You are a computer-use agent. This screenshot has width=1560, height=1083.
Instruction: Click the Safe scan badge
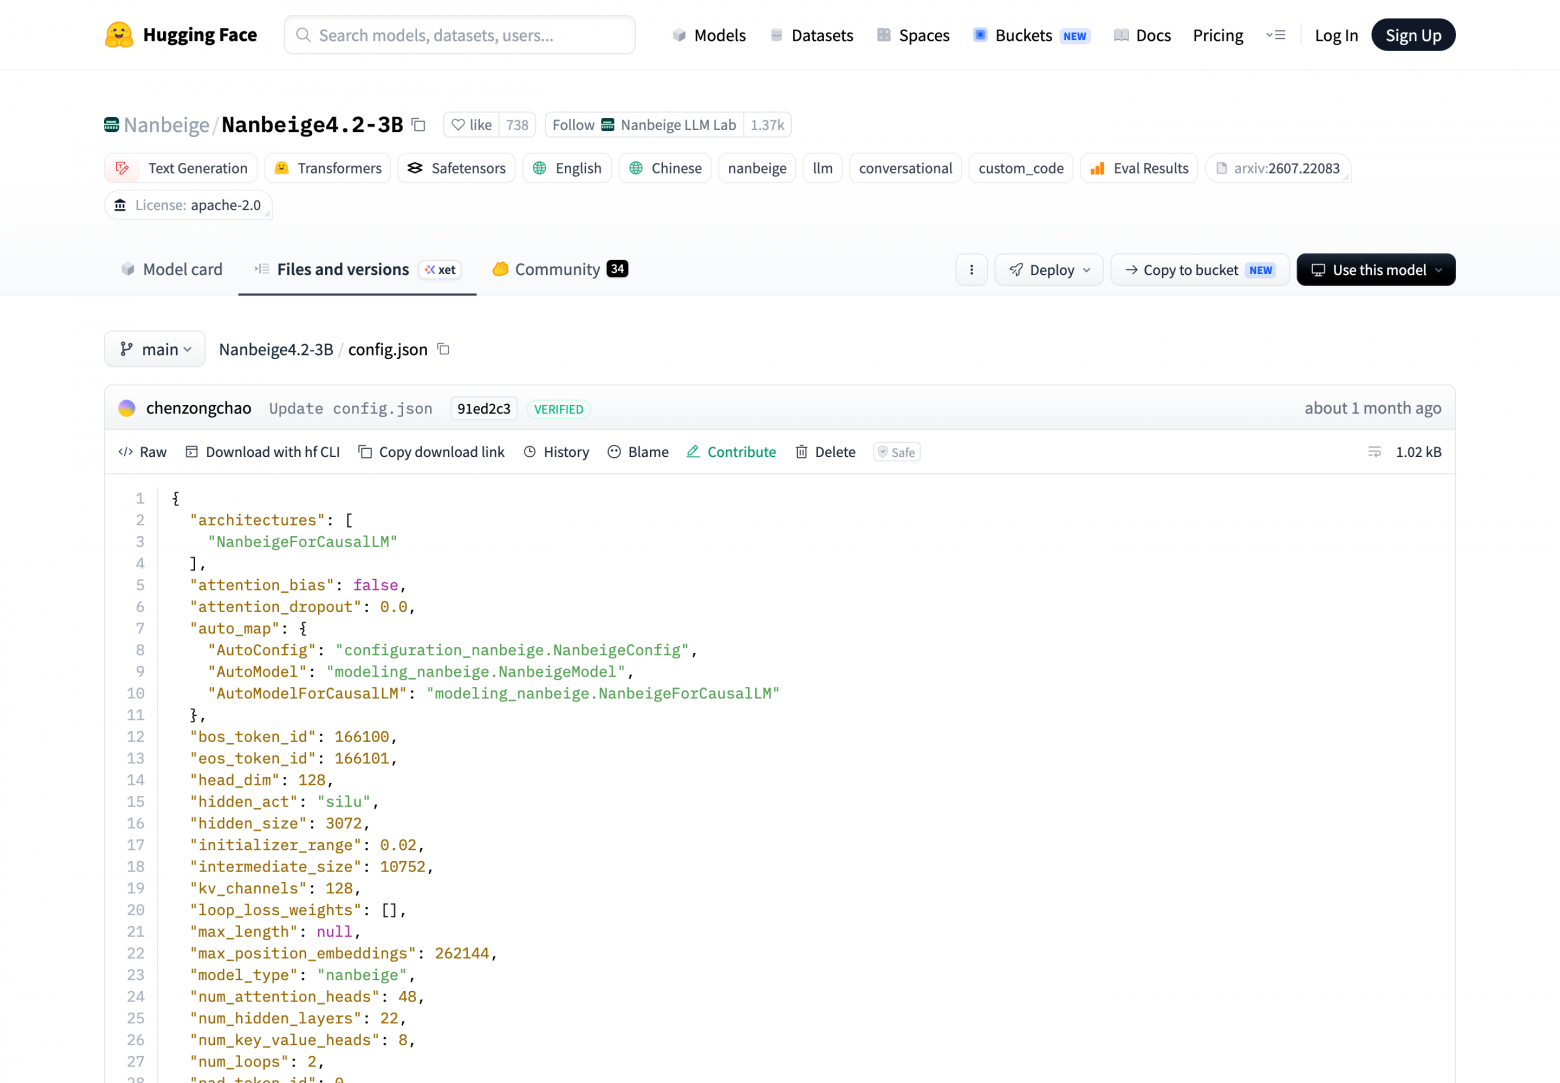(x=897, y=452)
